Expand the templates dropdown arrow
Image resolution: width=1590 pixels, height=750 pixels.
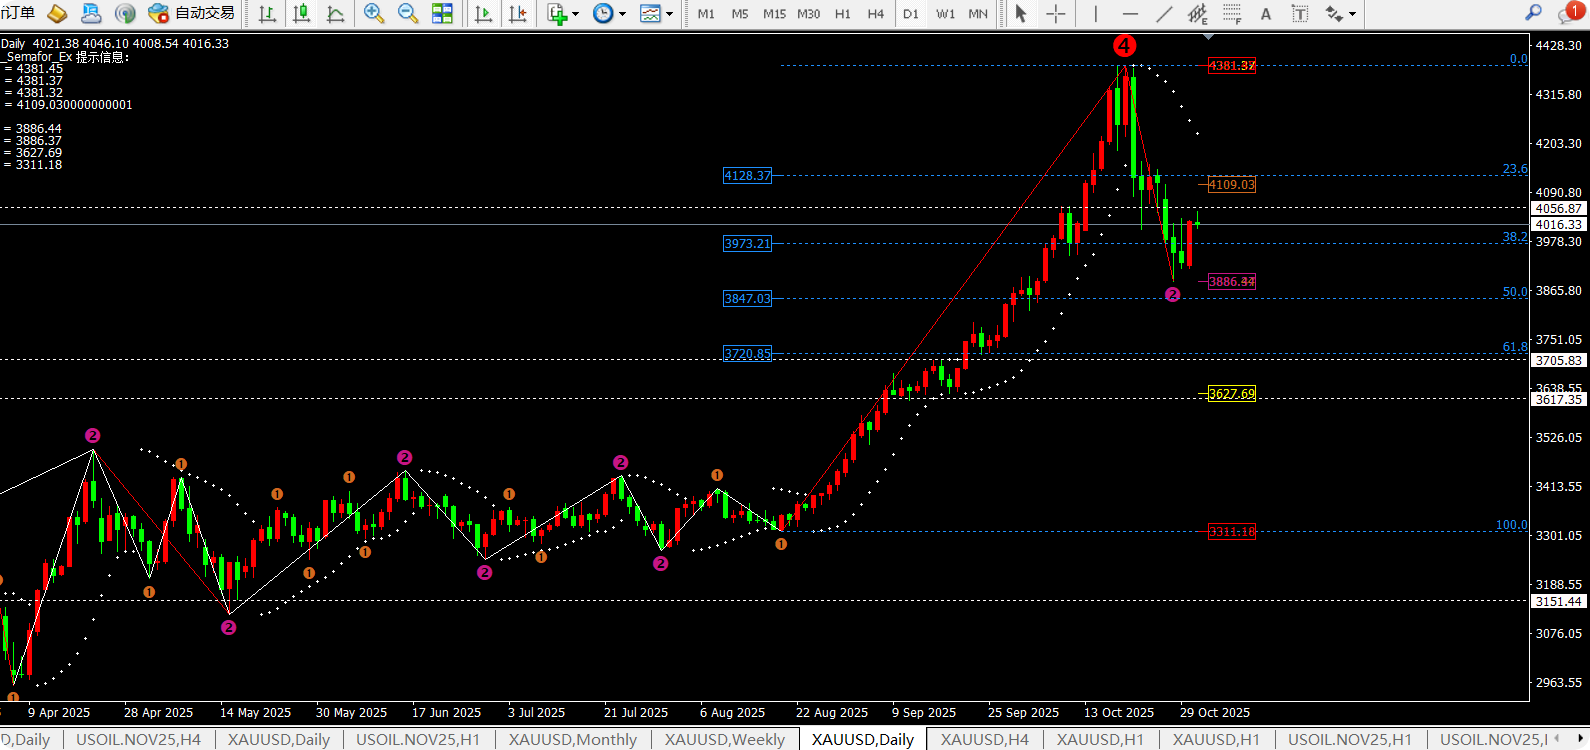[x=669, y=14]
